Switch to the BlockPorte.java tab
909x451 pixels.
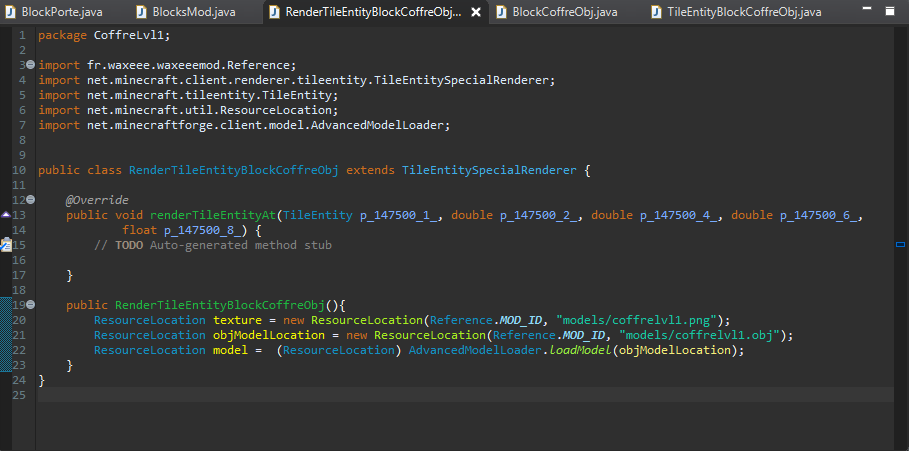click(x=62, y=12)
